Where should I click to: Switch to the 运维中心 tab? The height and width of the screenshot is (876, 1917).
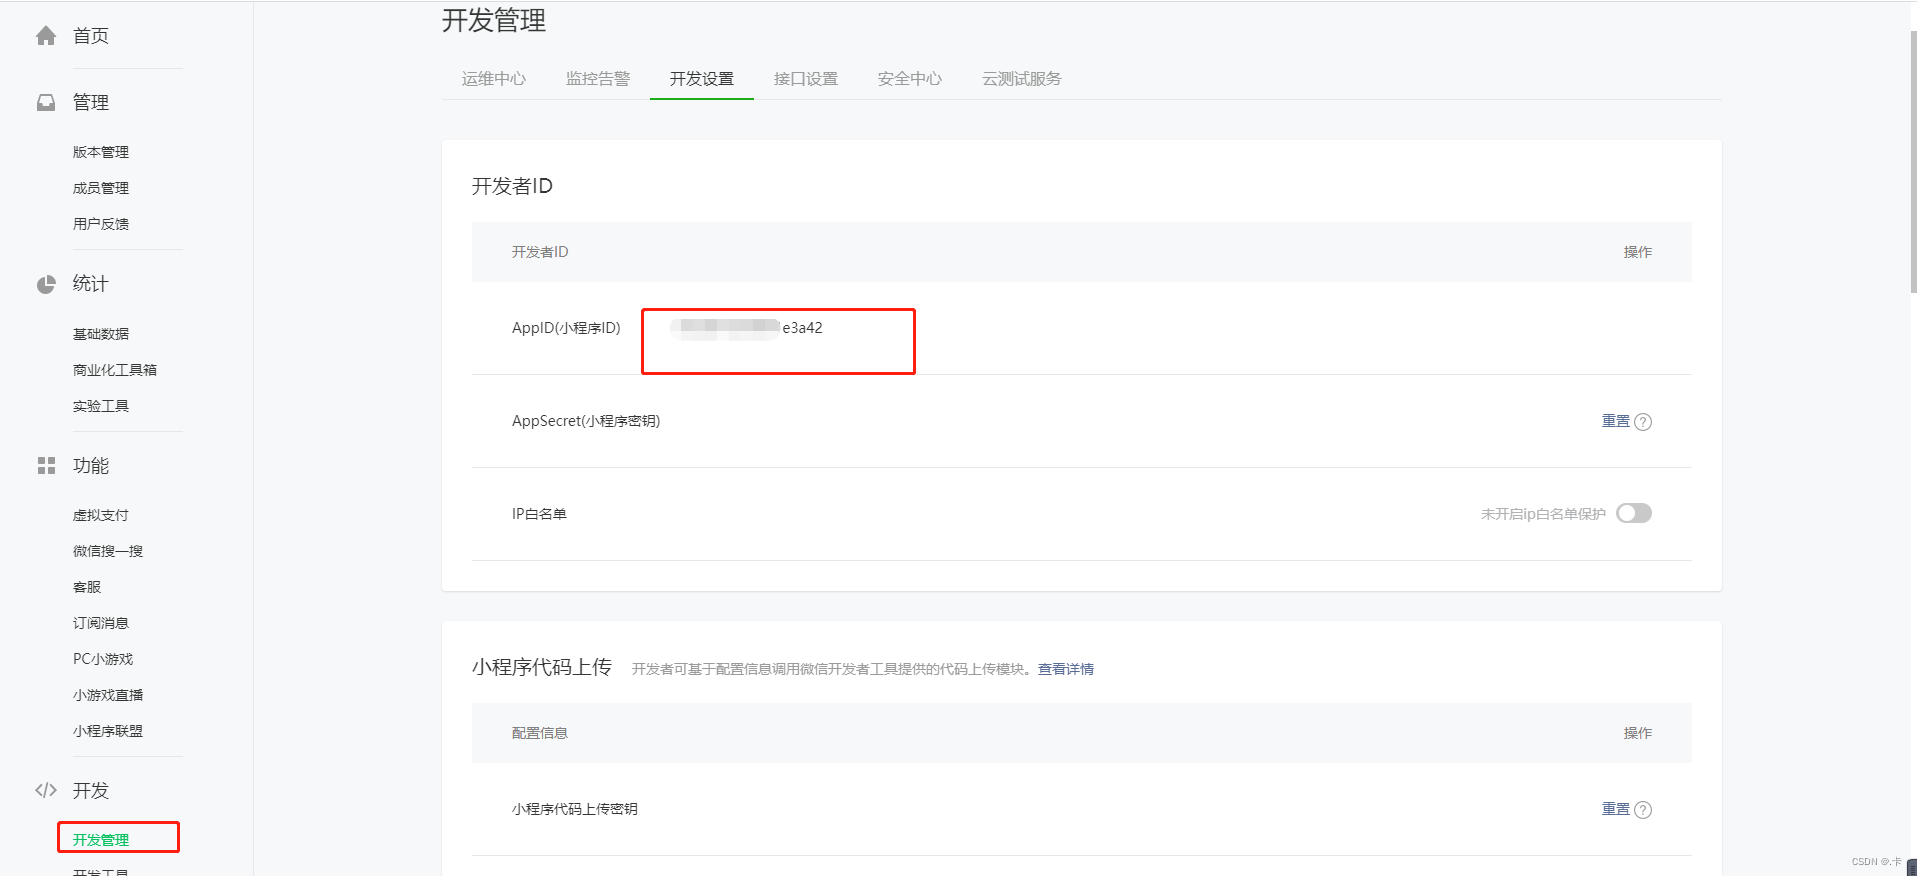pyautogui.click(x=494, y=79)
